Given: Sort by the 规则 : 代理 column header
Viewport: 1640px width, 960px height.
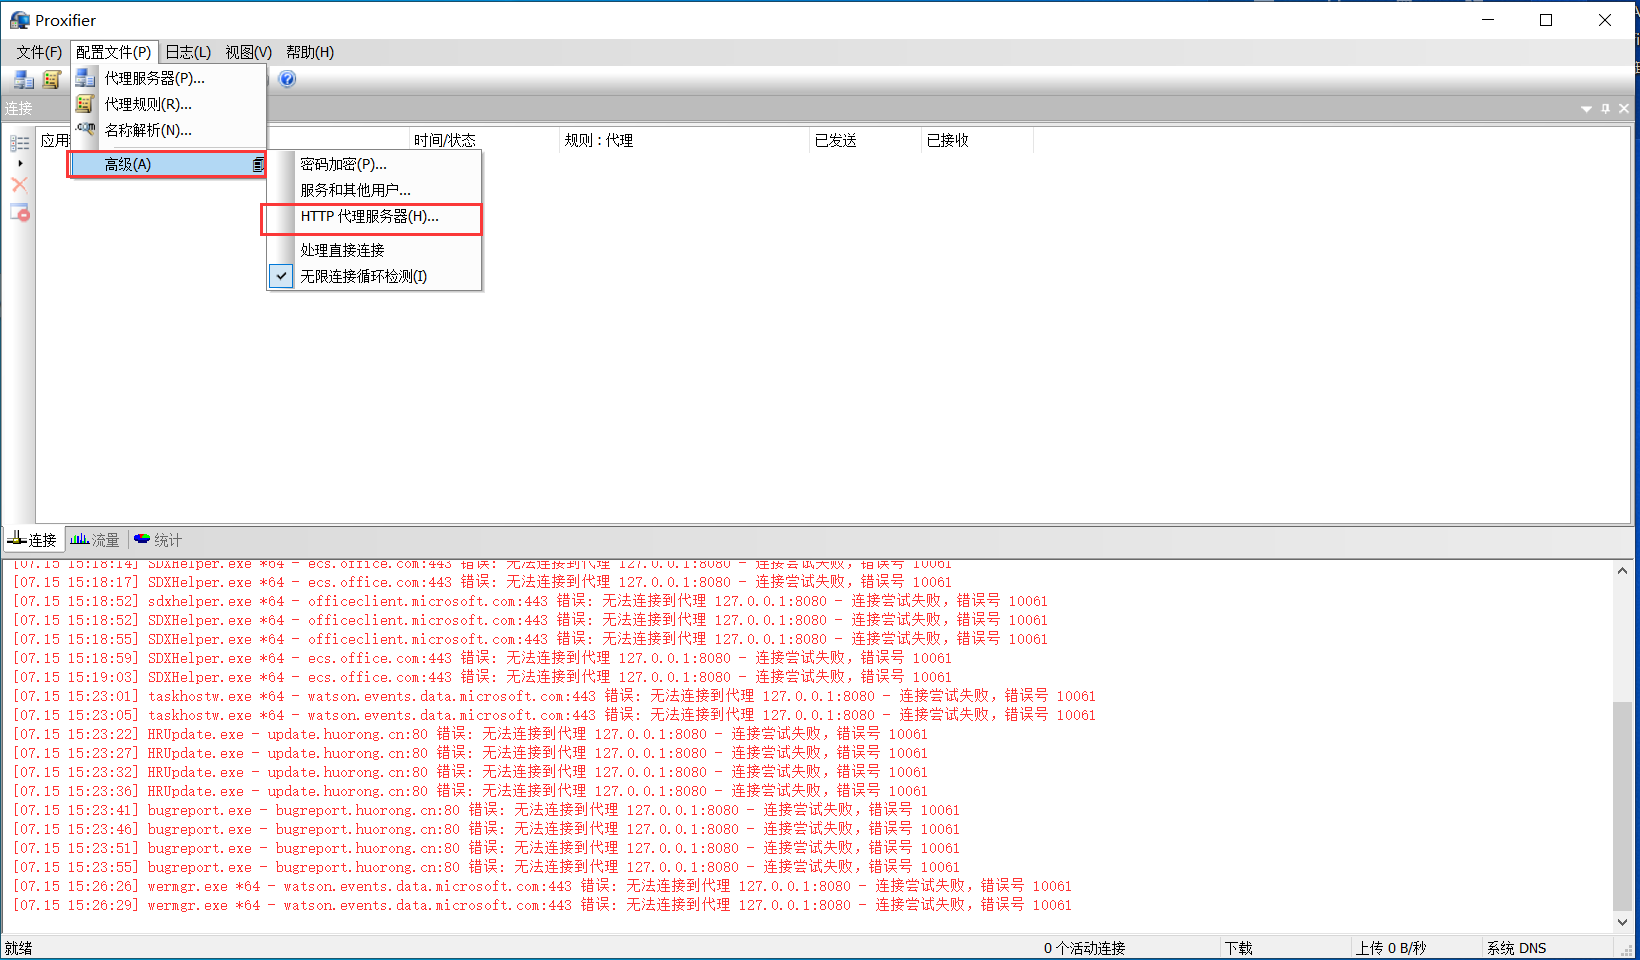Looking at the screenshot, I should (x=684, y=140).
